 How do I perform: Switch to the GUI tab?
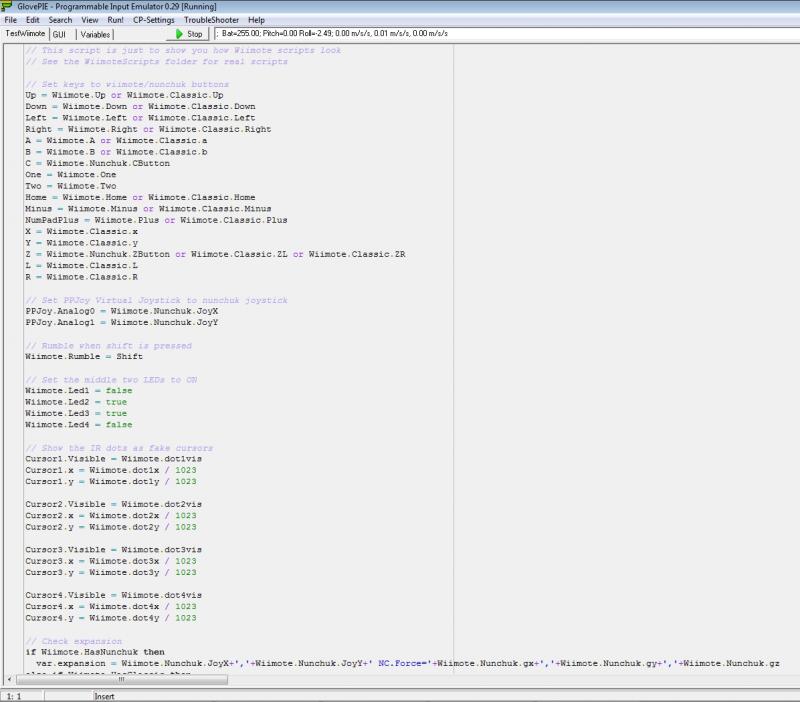(61, 34)
